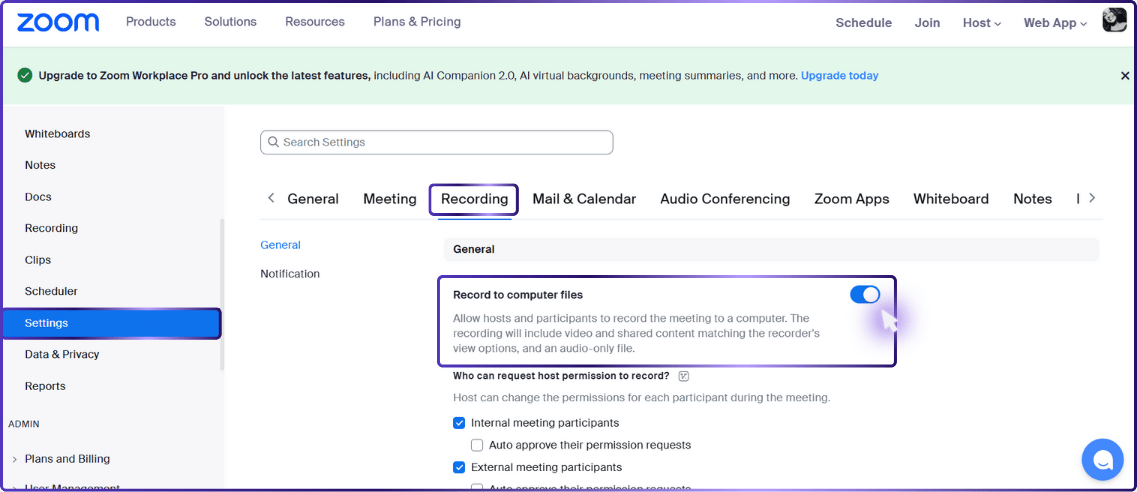Open the Host dropdown
Screen dimensions: 1137x492
pos(982,22)
